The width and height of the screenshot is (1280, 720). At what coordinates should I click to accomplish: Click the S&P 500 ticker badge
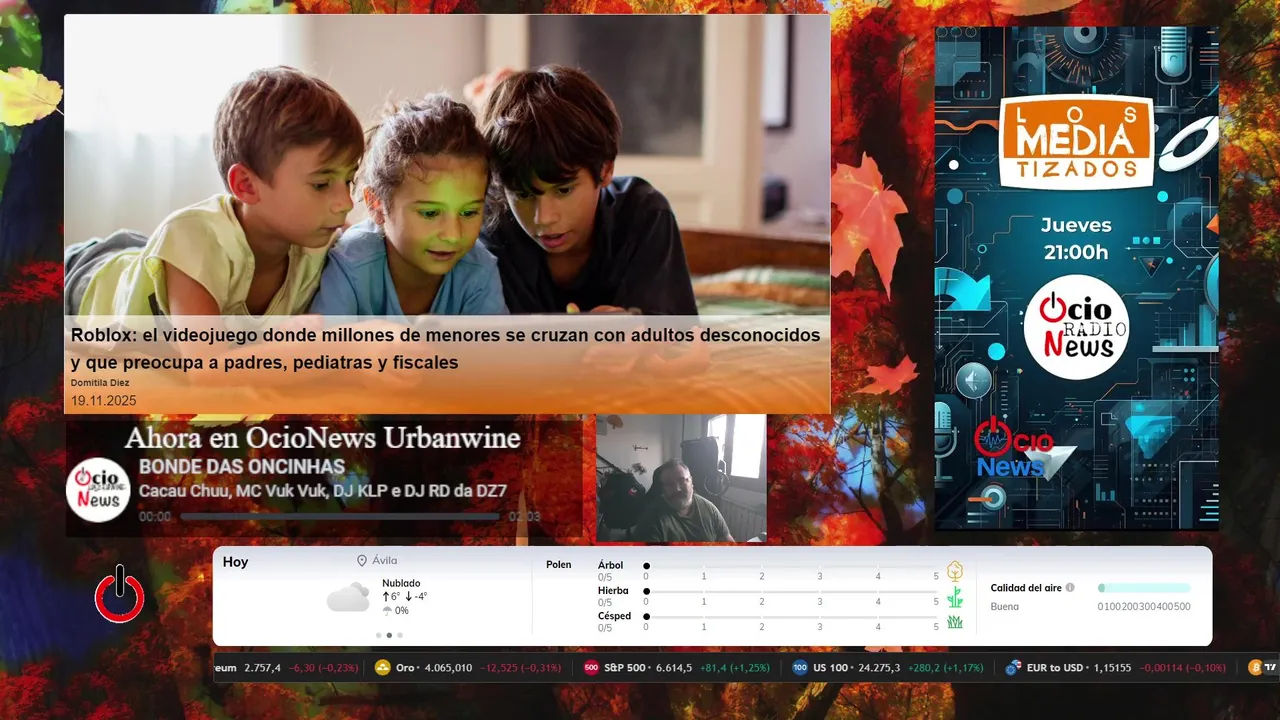tap(591, 667)
